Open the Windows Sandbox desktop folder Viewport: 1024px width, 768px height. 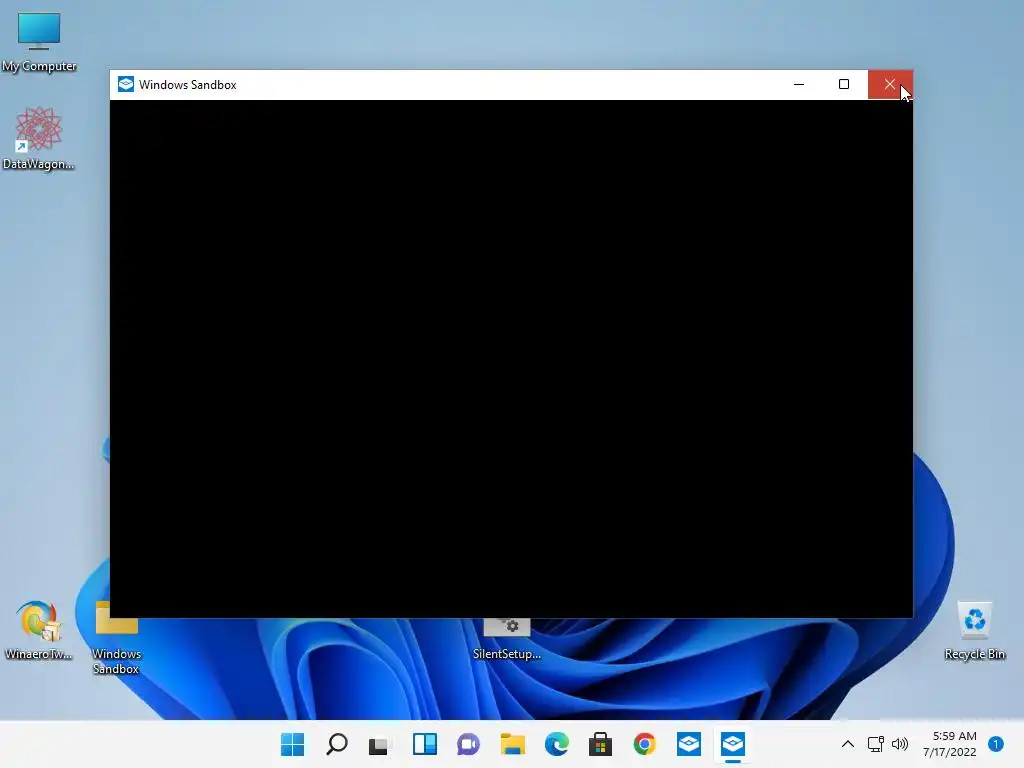[x=116, y=639]
